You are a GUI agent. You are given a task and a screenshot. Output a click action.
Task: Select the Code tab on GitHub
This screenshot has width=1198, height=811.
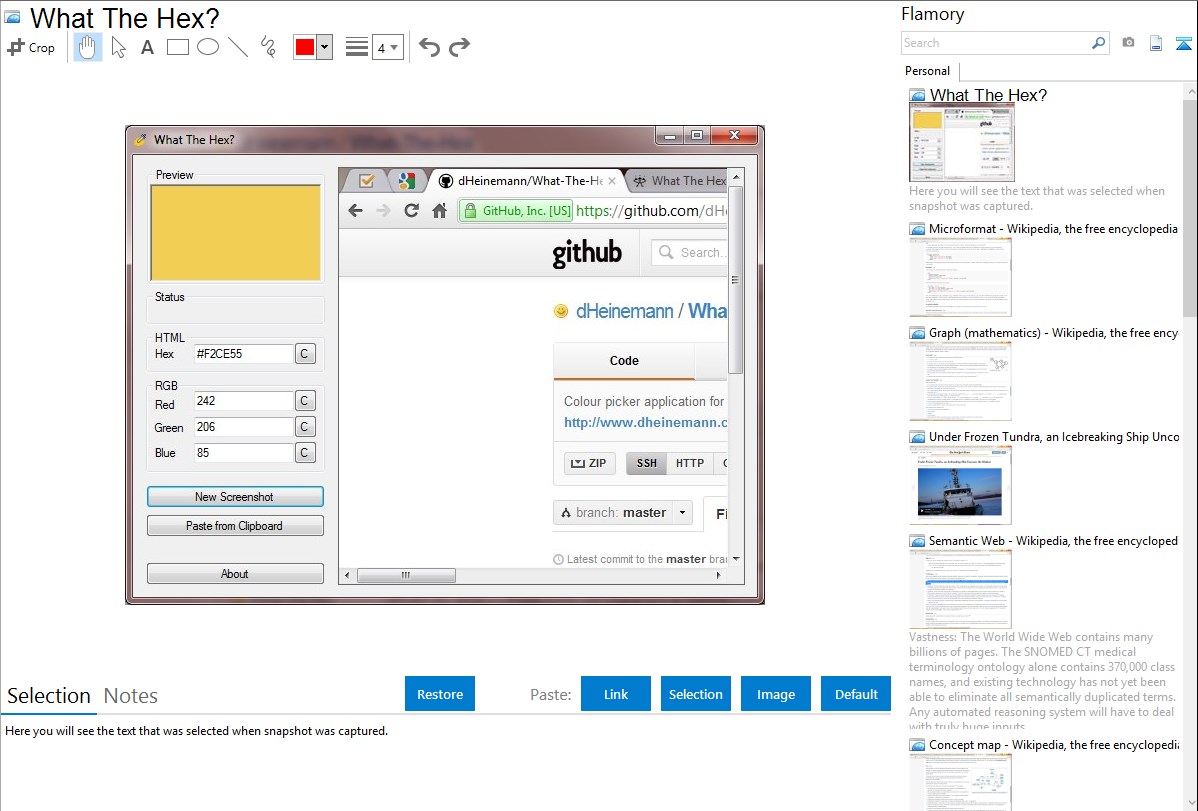(624, 361)
